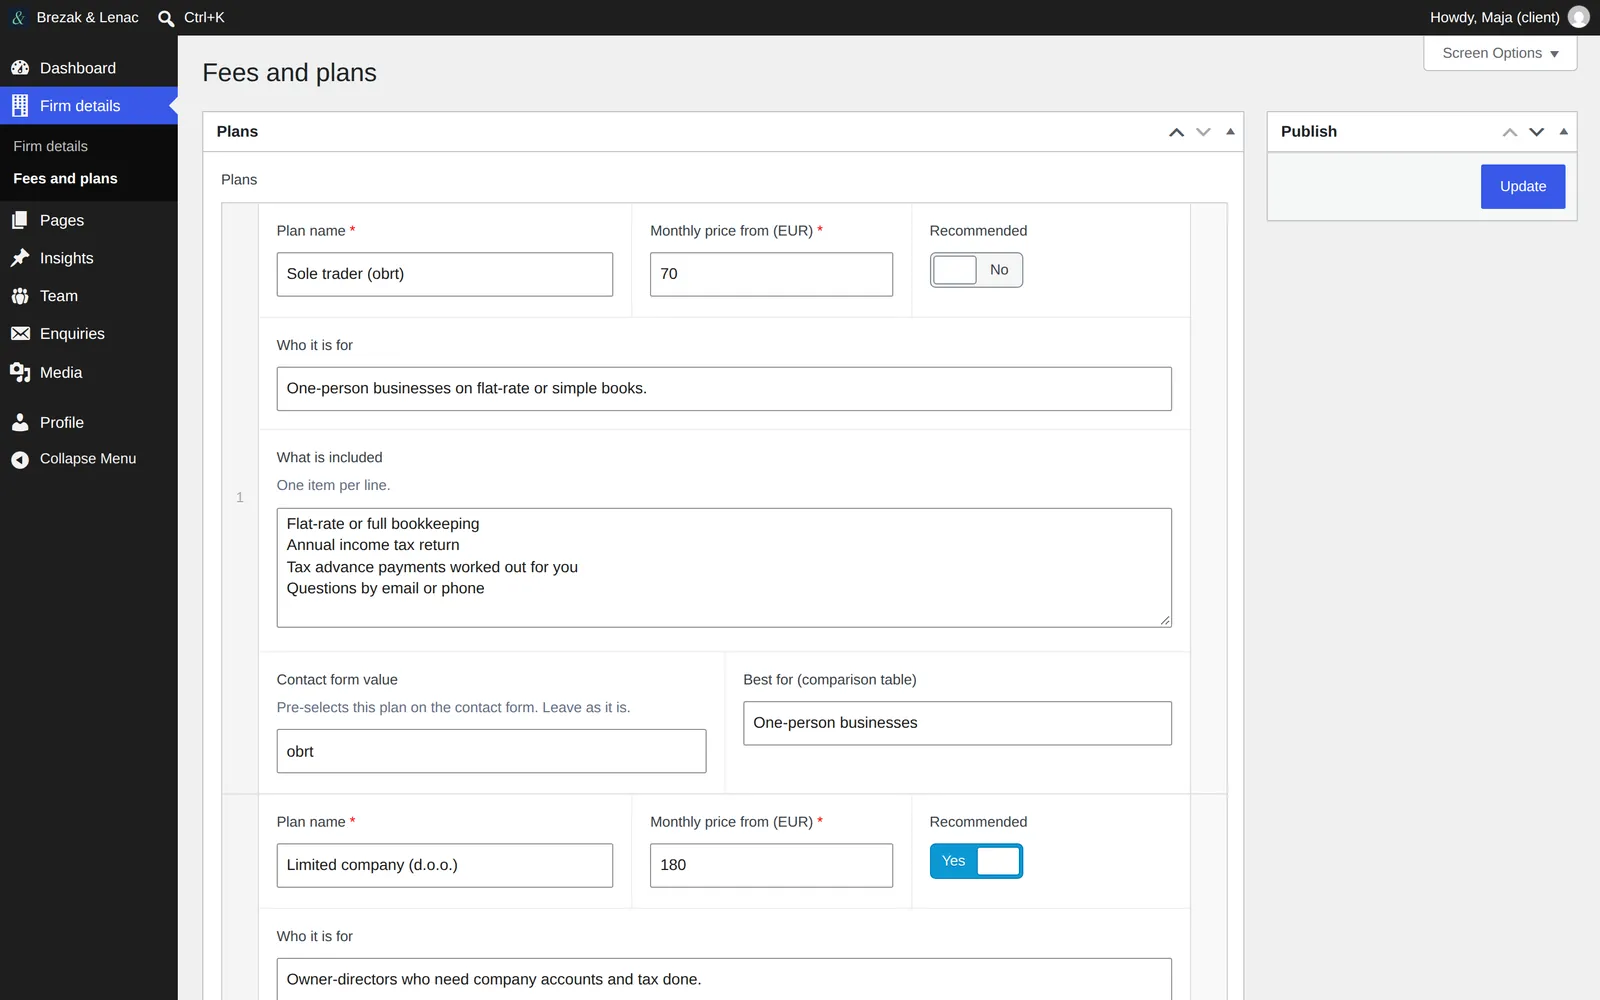Open the Fees and plans submenu item
The width and height of the screenshot is (1600, 1000).
[x=65, y=178]
